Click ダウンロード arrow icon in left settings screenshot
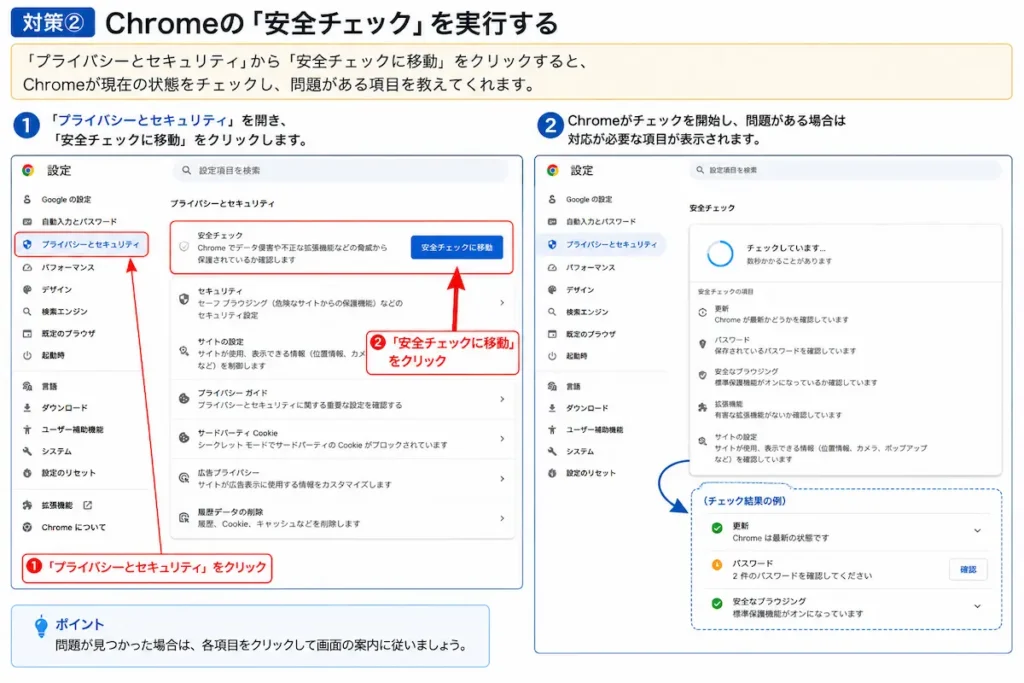This screenshot has width=1024, height=683. coord(27,407)
